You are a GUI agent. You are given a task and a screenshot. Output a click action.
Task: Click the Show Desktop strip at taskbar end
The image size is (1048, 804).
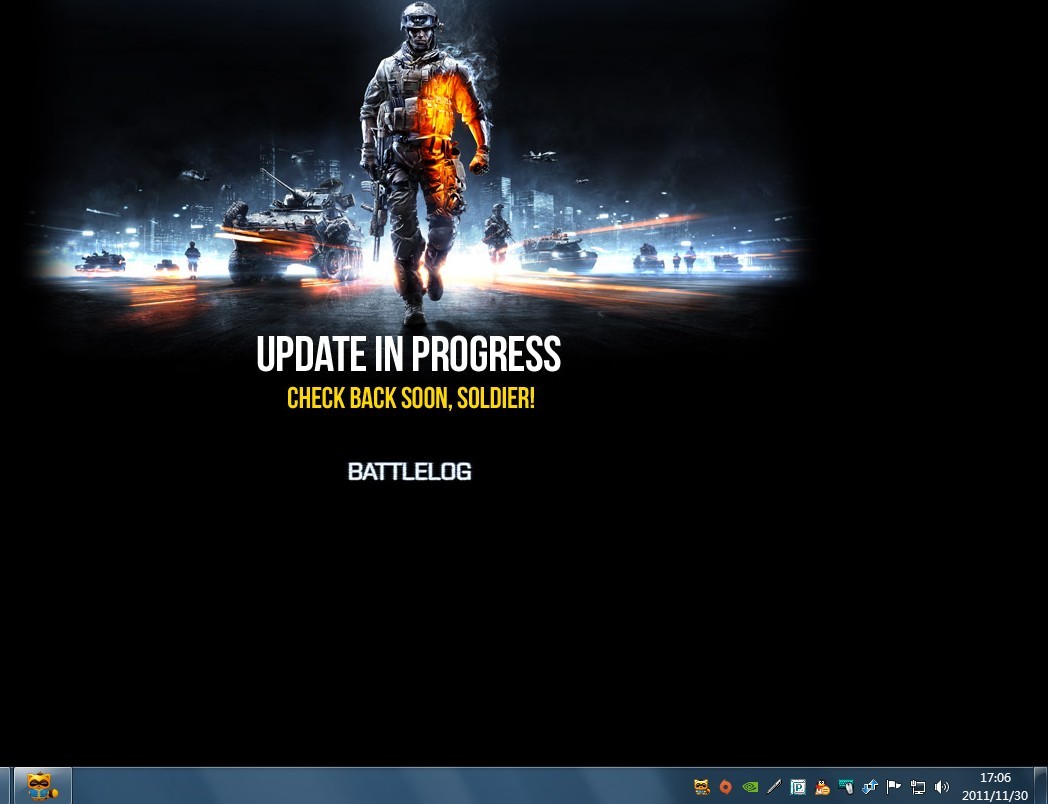[1041, 786]
